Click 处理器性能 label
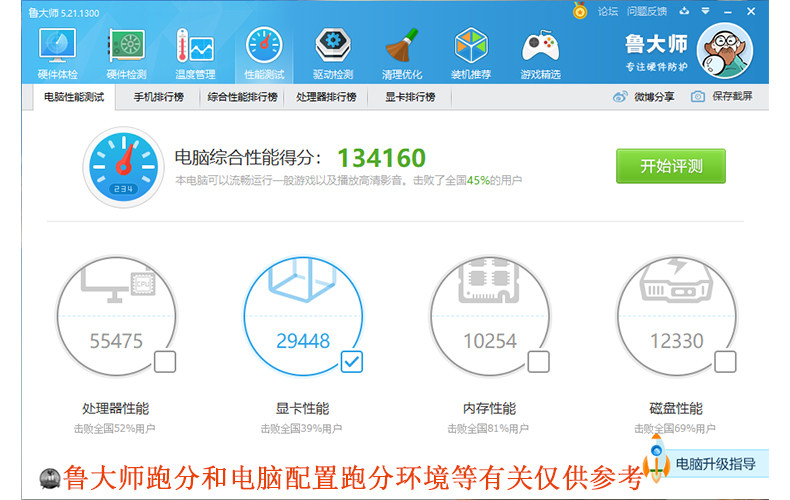The height and width of the screenshot is (500, 790). (x=116, y=408)
